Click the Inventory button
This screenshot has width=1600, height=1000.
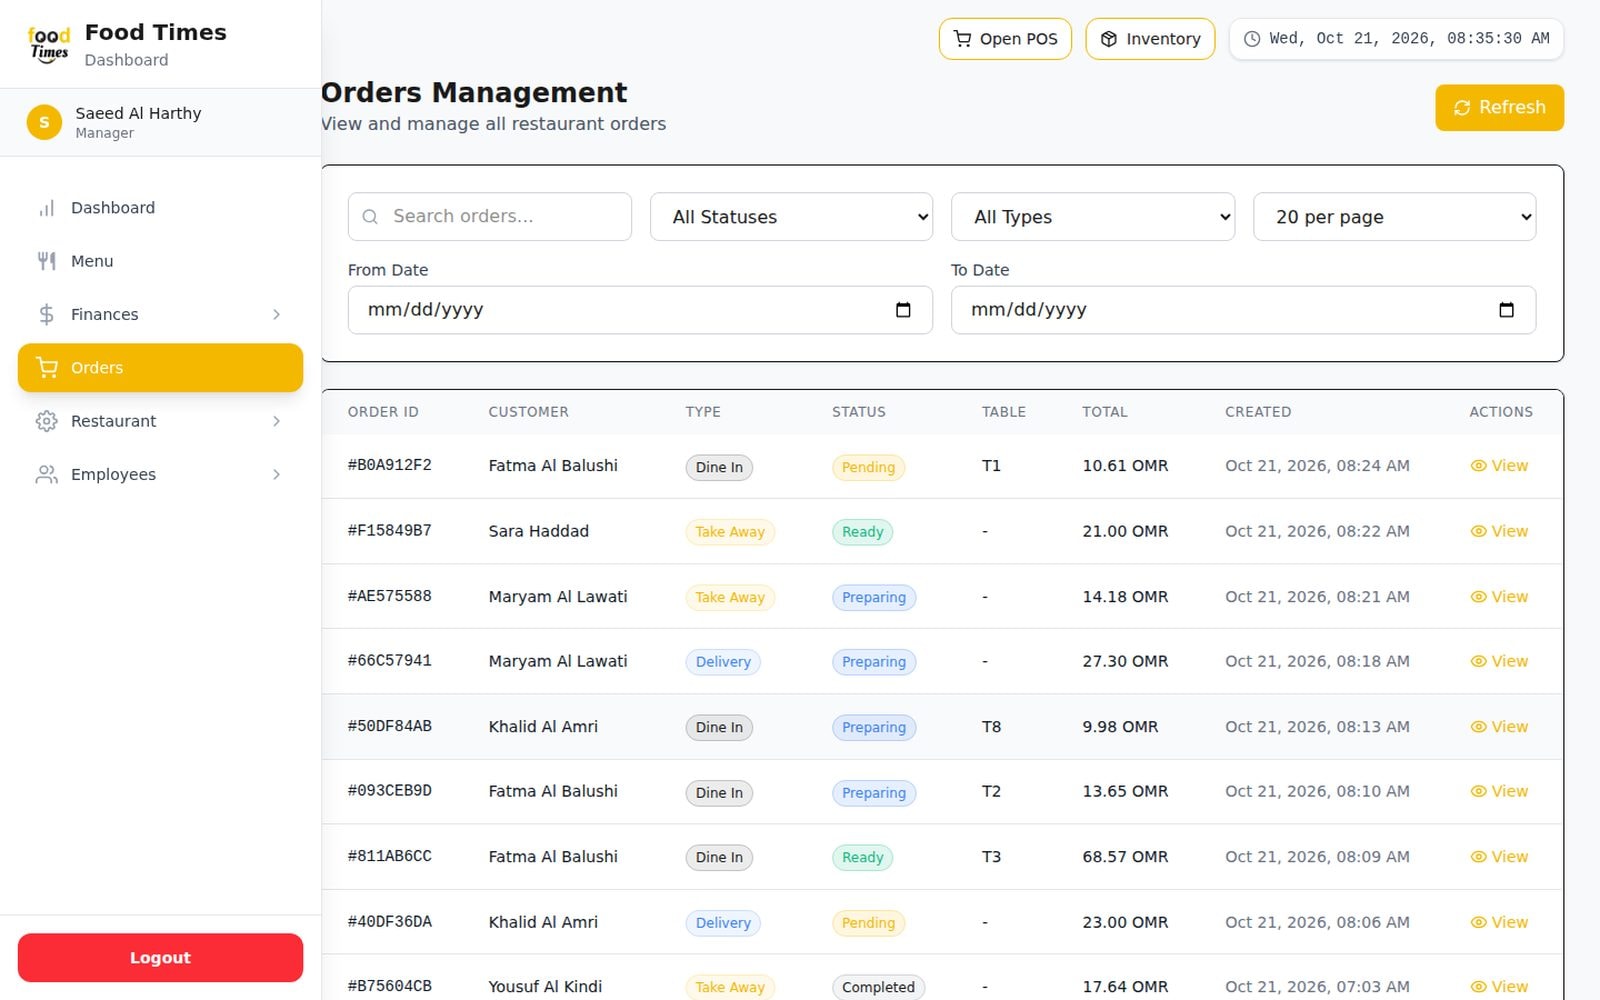coord(1150,39)
